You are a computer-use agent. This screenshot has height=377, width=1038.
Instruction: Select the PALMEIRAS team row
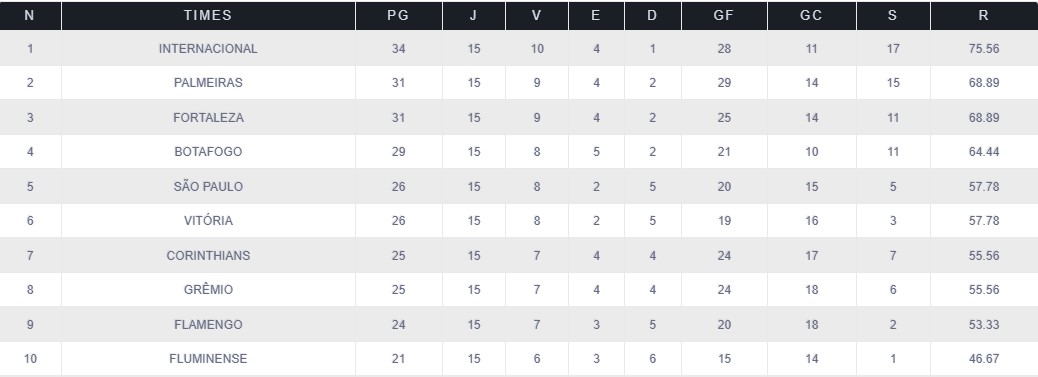519,83
